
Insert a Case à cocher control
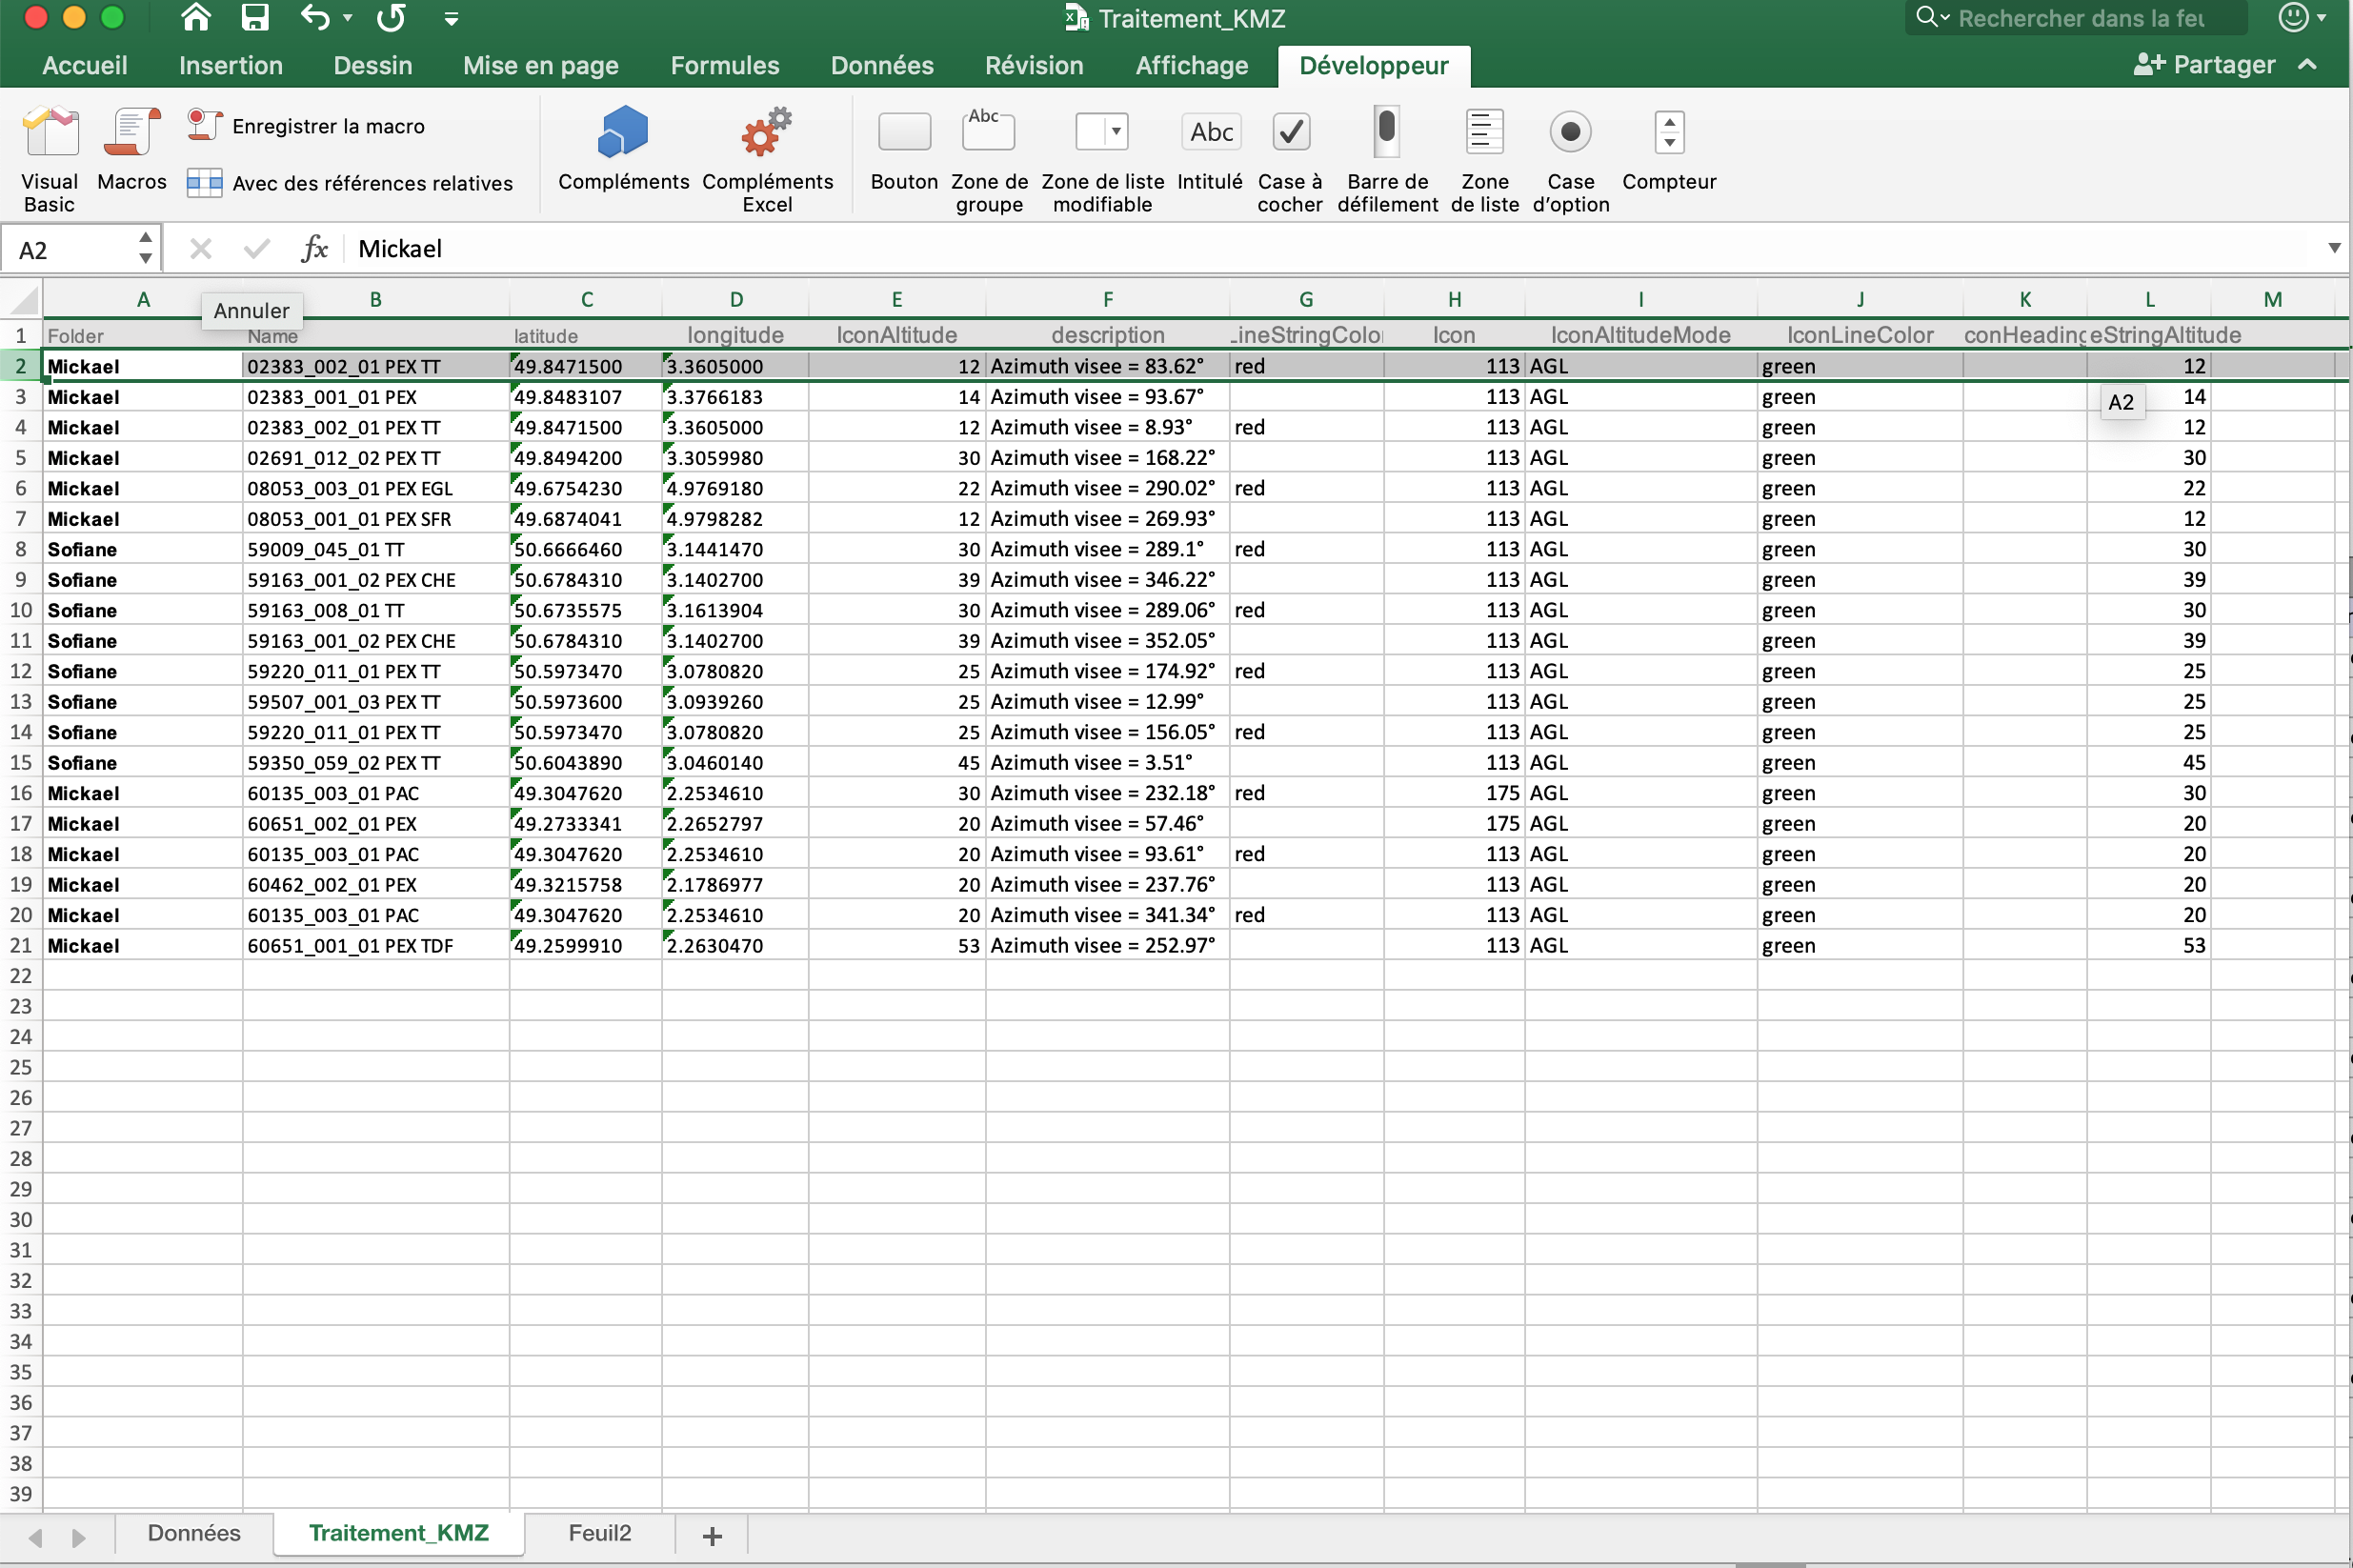1290,159
